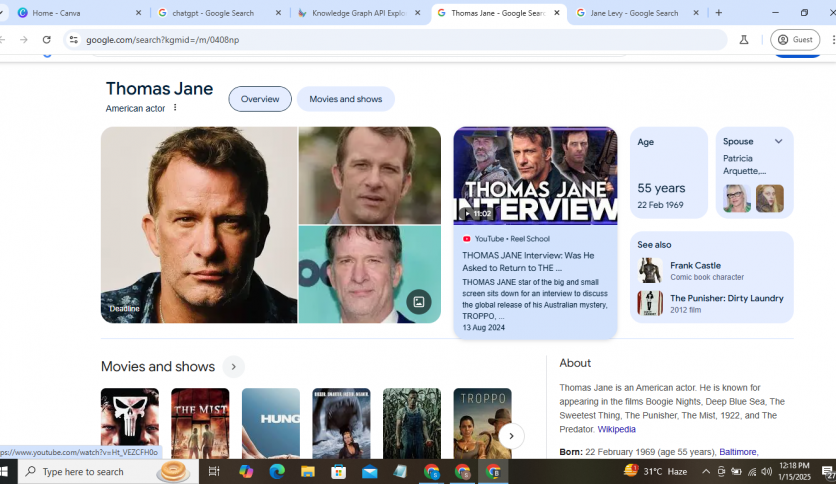Switch to the chatgpt Google Search tab
This screenshot has height=484, width=836.
(x=219, y=13)
